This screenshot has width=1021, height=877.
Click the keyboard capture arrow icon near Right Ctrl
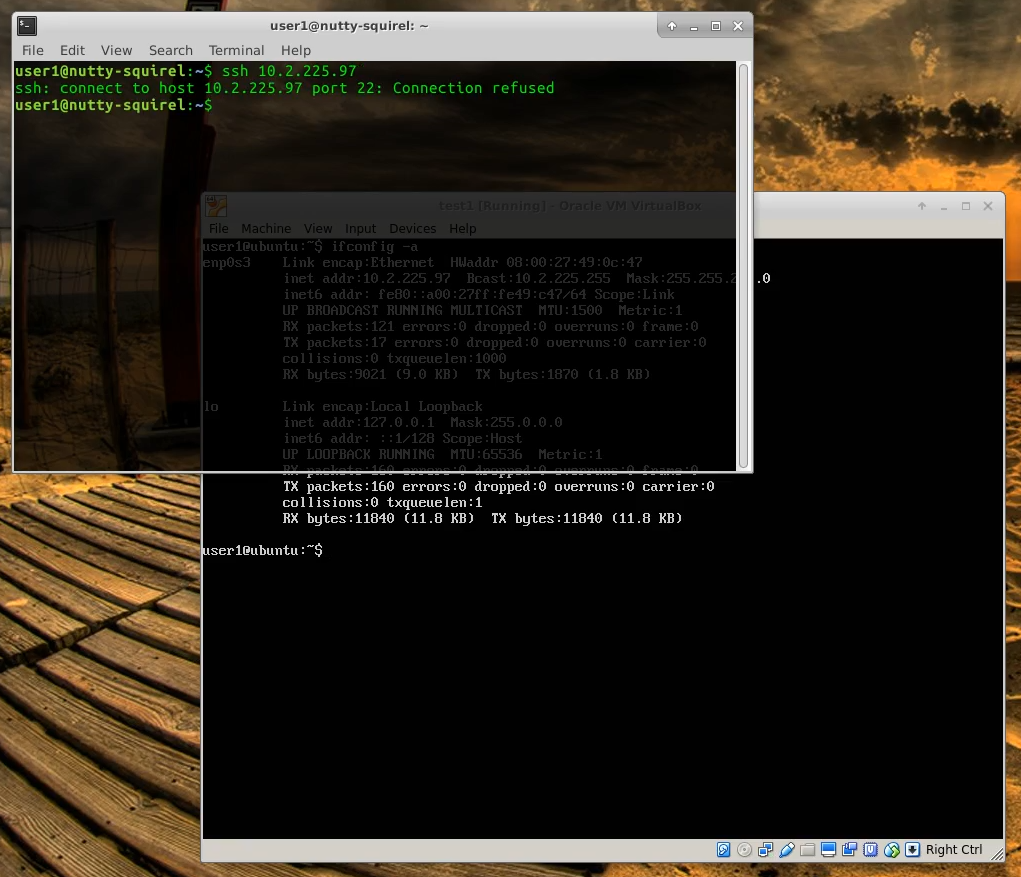pos(913,850)
